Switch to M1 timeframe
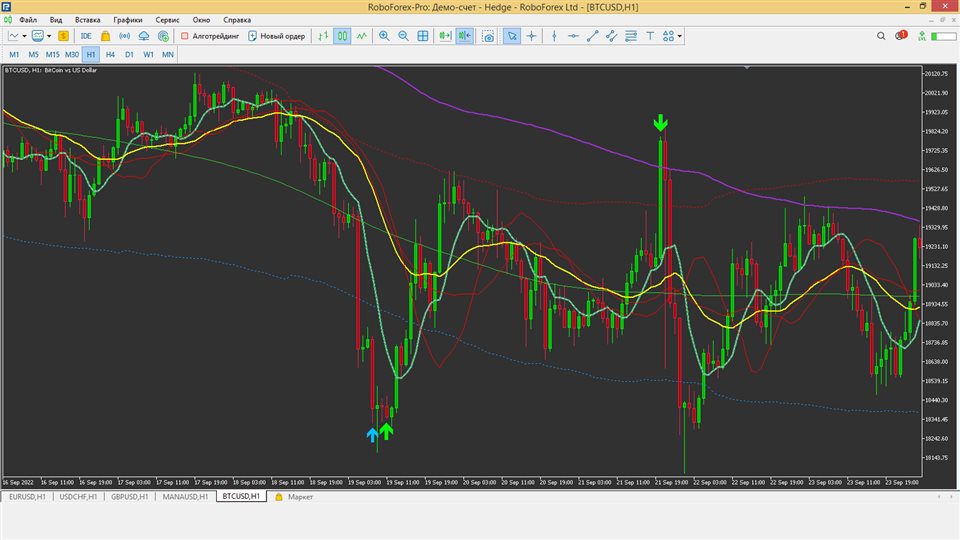The height and width of the screenshot is (540, 960). (x=14, y=54)
